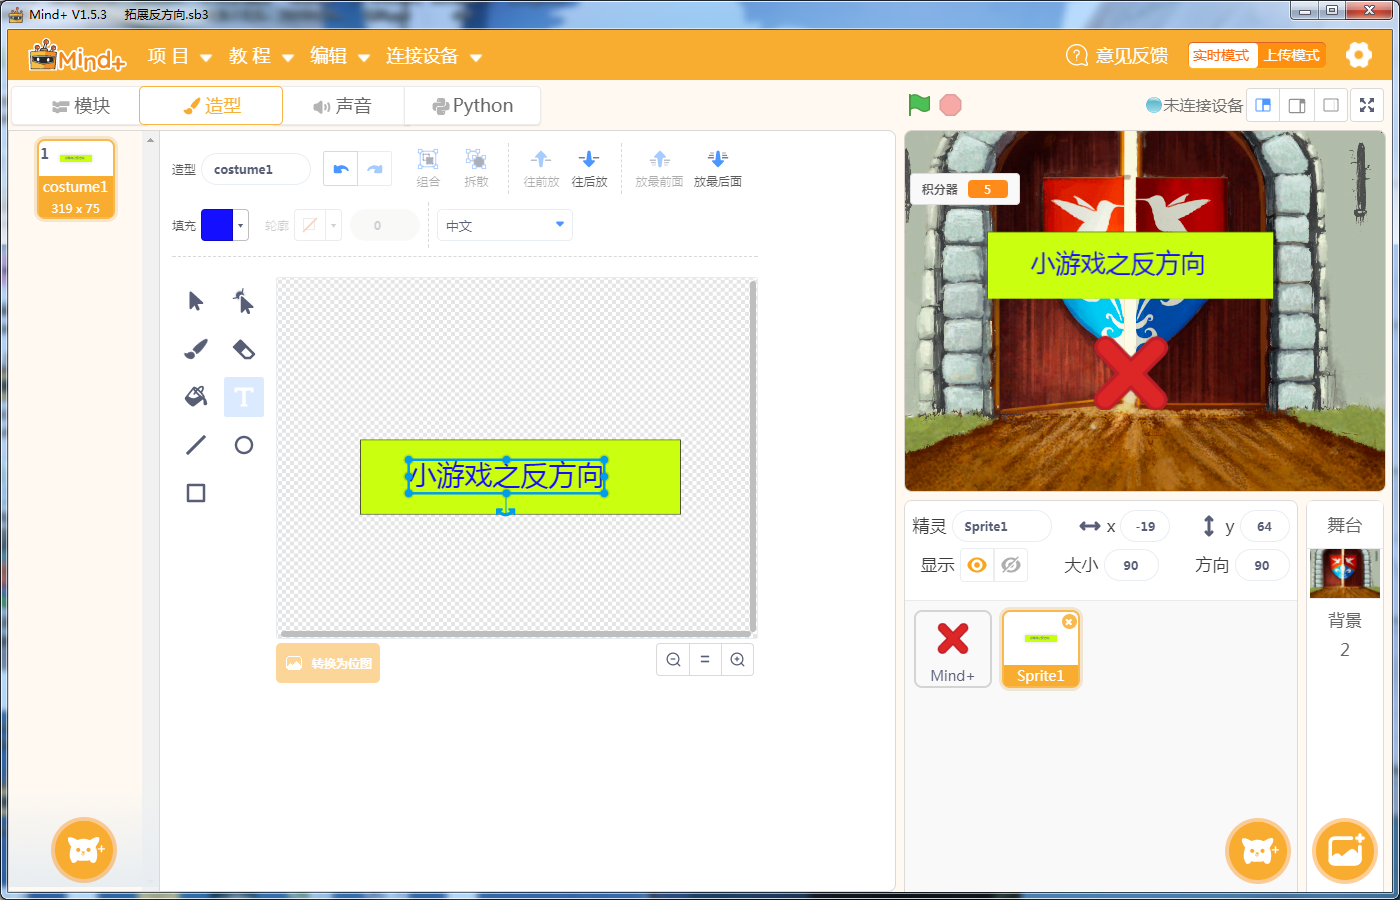1400x900 pixels.
Task: Click the y position field
Action: tap(1264, 526)
